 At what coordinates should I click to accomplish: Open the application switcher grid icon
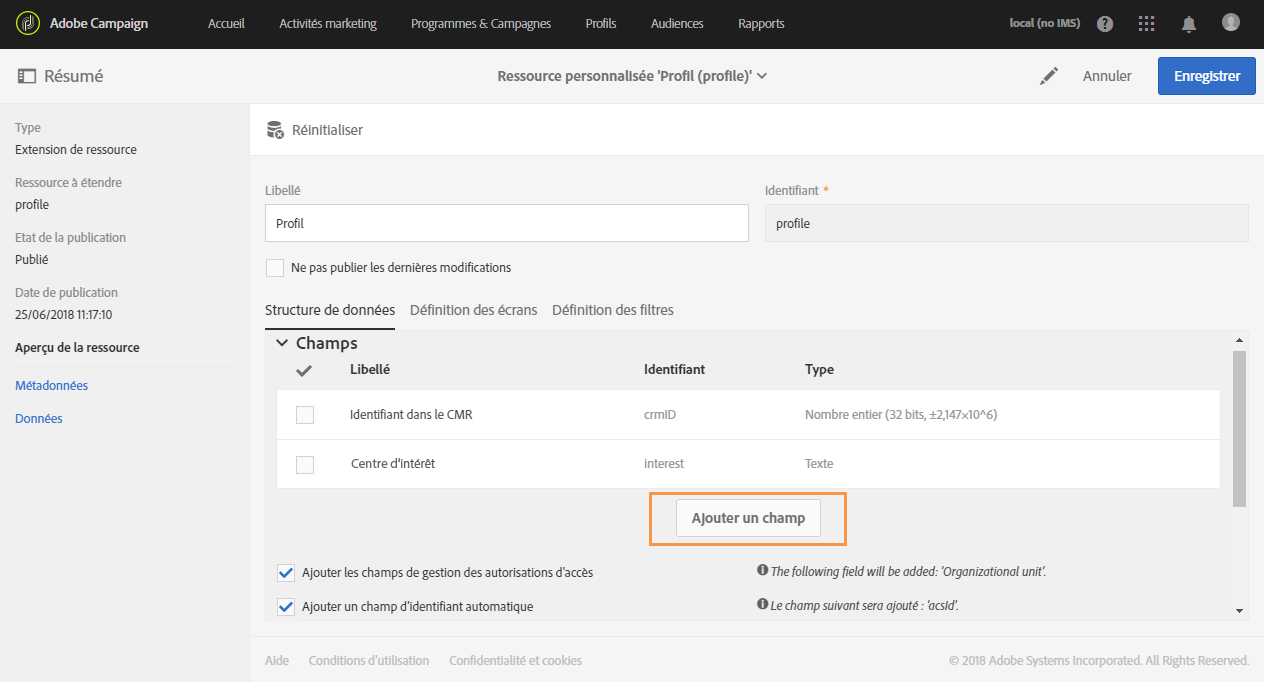pyautogui.click(x=1147, y=24)
